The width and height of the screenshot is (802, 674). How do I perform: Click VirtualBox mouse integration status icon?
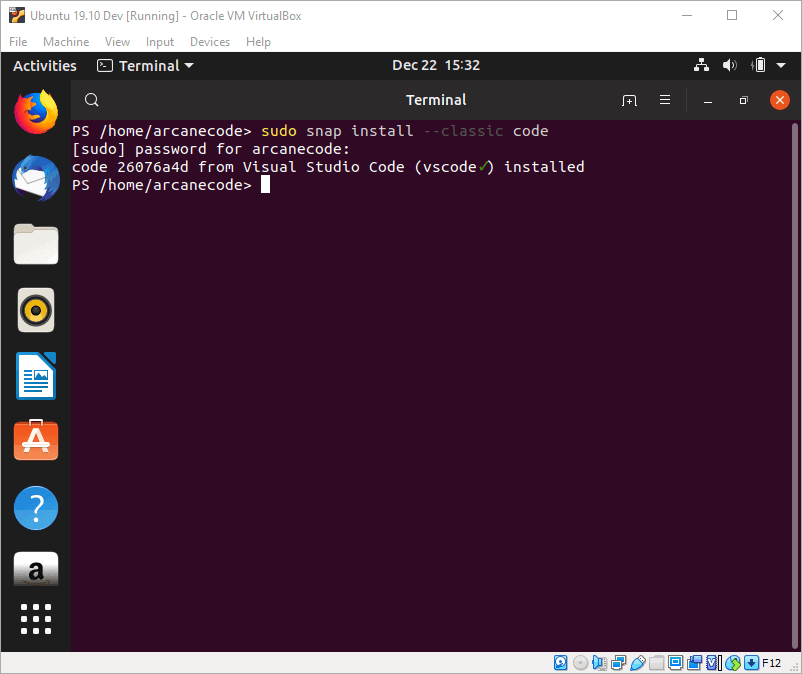coord(732,663)
